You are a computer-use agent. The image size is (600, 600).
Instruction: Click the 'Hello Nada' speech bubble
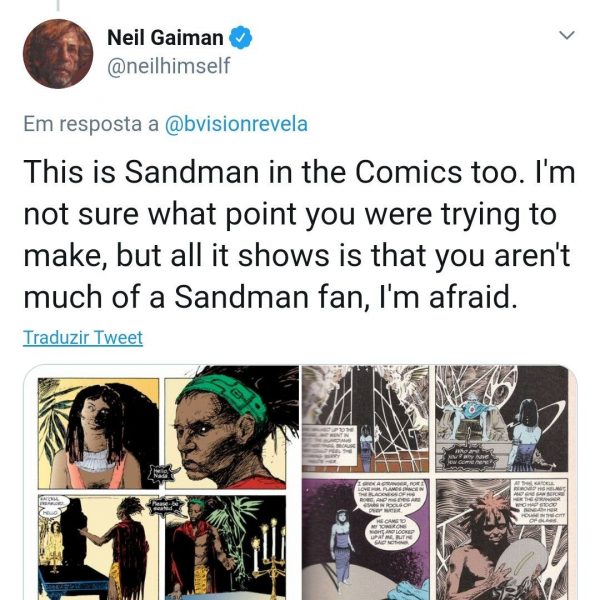point(161,473)
